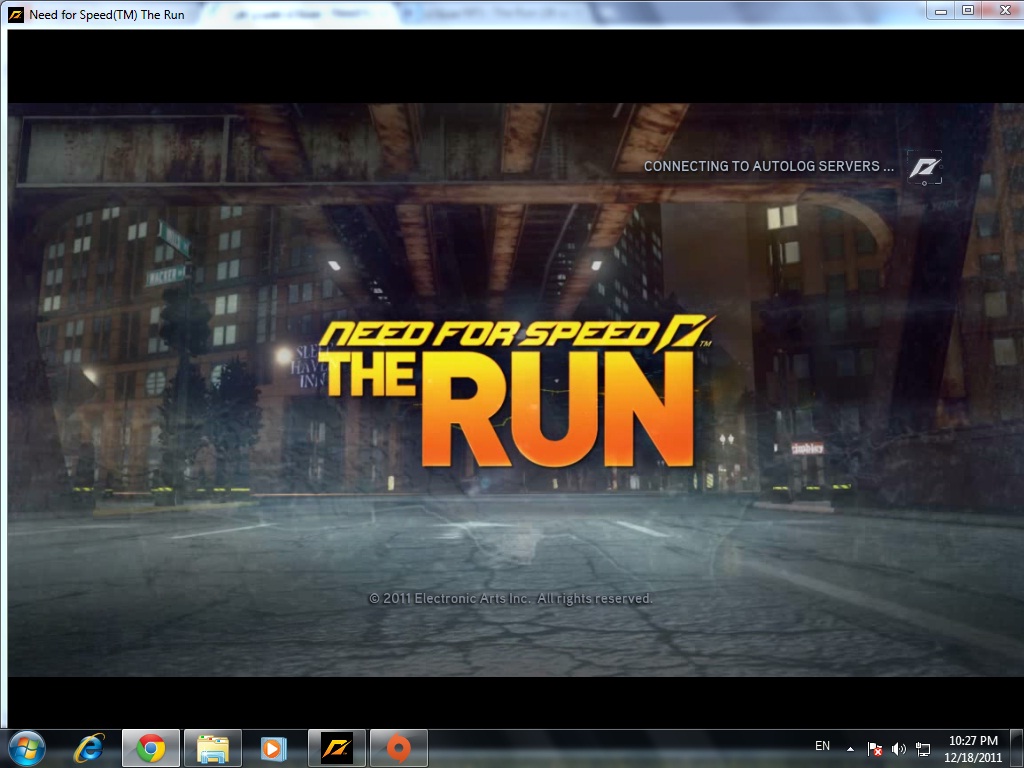Screen dimensions: 1024x768
Task: Click the 'CONNECTING TO AUTOLOG SERVERS ...' text
Action: [x=769, y=167]
